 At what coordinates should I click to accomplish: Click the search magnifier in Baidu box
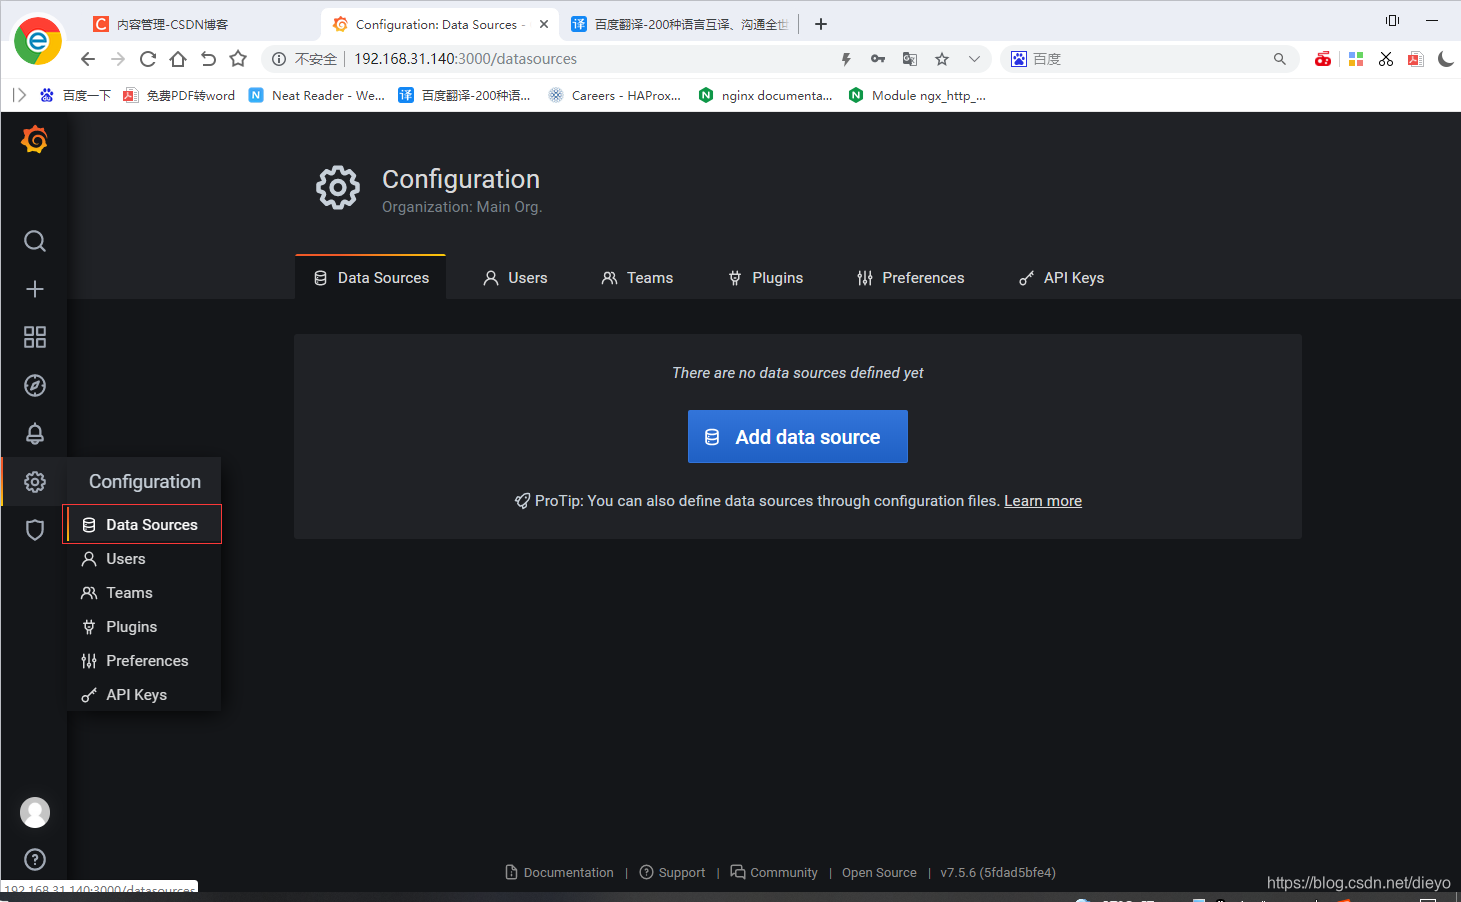[1280, 59]
